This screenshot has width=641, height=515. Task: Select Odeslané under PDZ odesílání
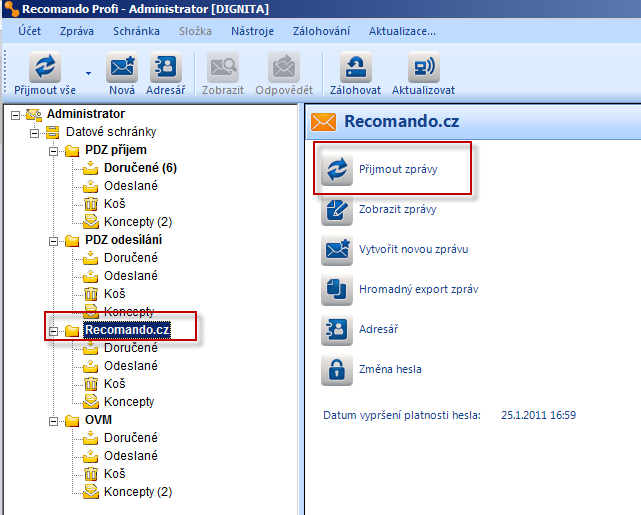coord(131,275)
